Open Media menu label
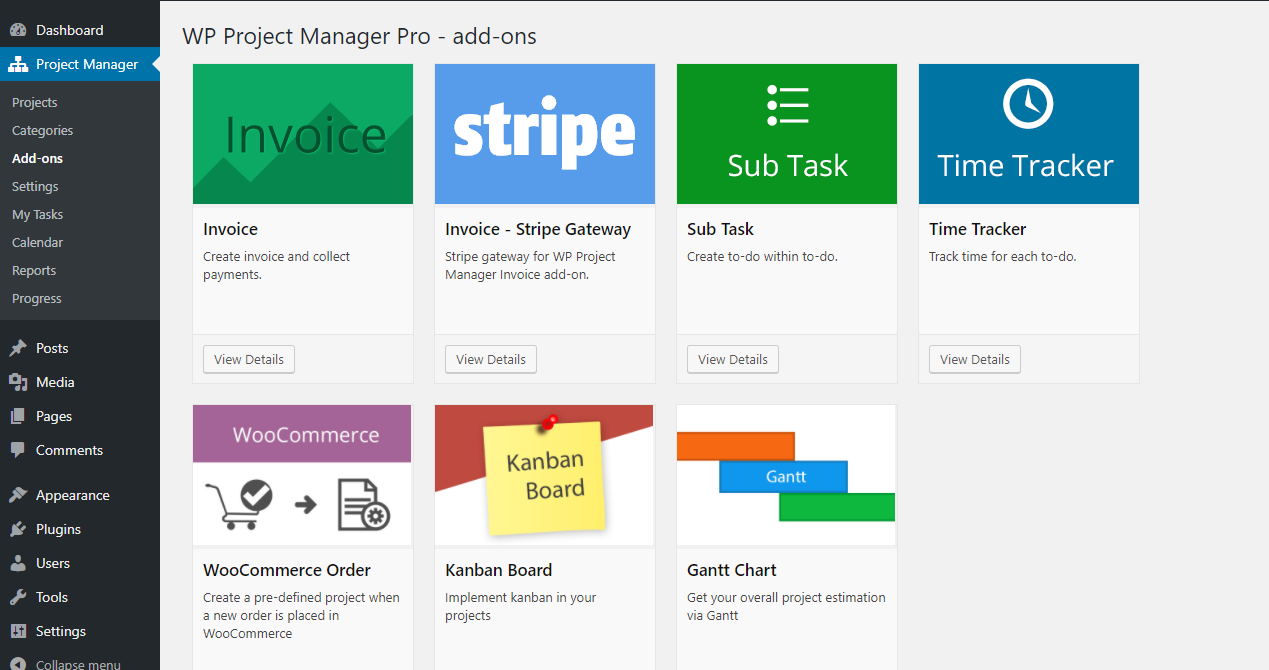1269x670 pixels. pos(55,382)
